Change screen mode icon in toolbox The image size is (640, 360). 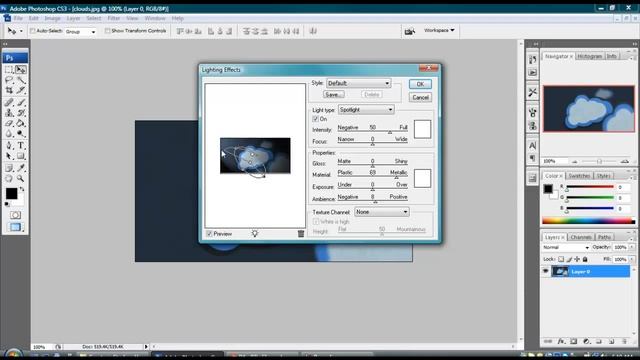16,227
